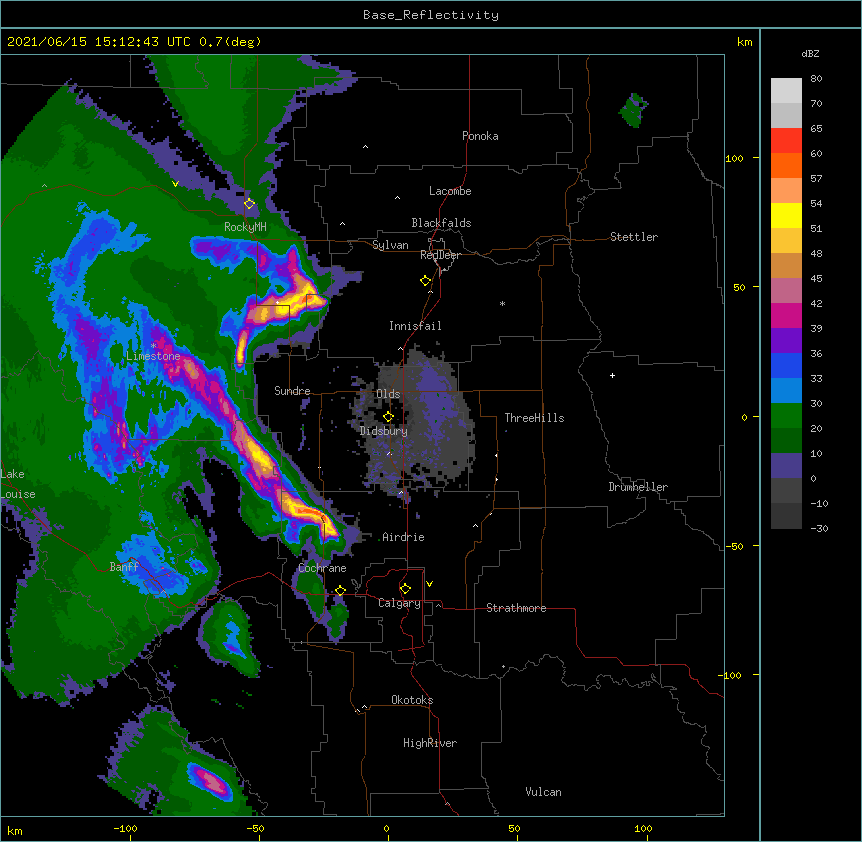Select the 36 dBZ blue legend swatch

pos(786,365)
